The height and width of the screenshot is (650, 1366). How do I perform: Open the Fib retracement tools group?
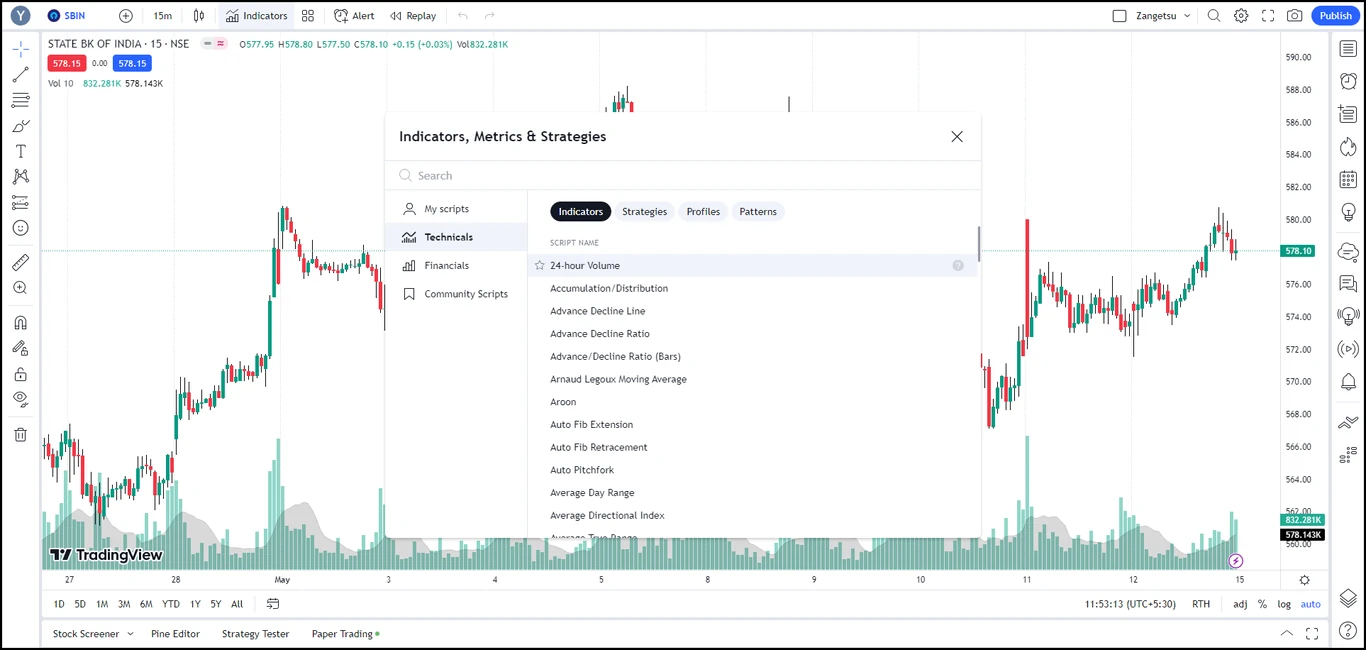pos(20,100)
